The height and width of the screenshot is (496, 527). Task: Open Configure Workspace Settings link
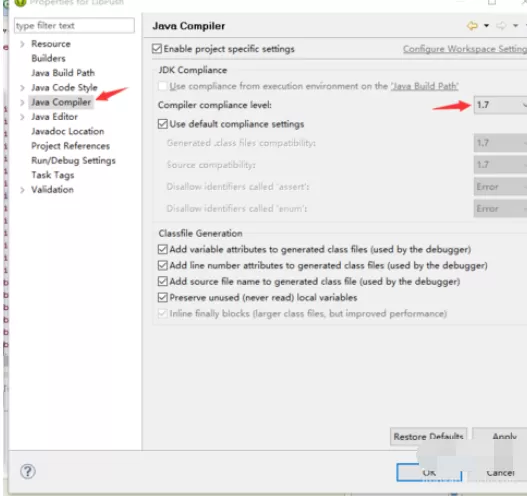coord(465,49)
